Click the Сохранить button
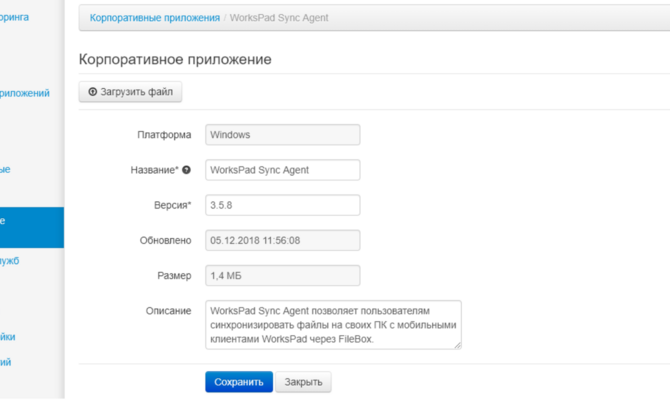The width and height of the screenshot is (670, 400). pos(238,382)
